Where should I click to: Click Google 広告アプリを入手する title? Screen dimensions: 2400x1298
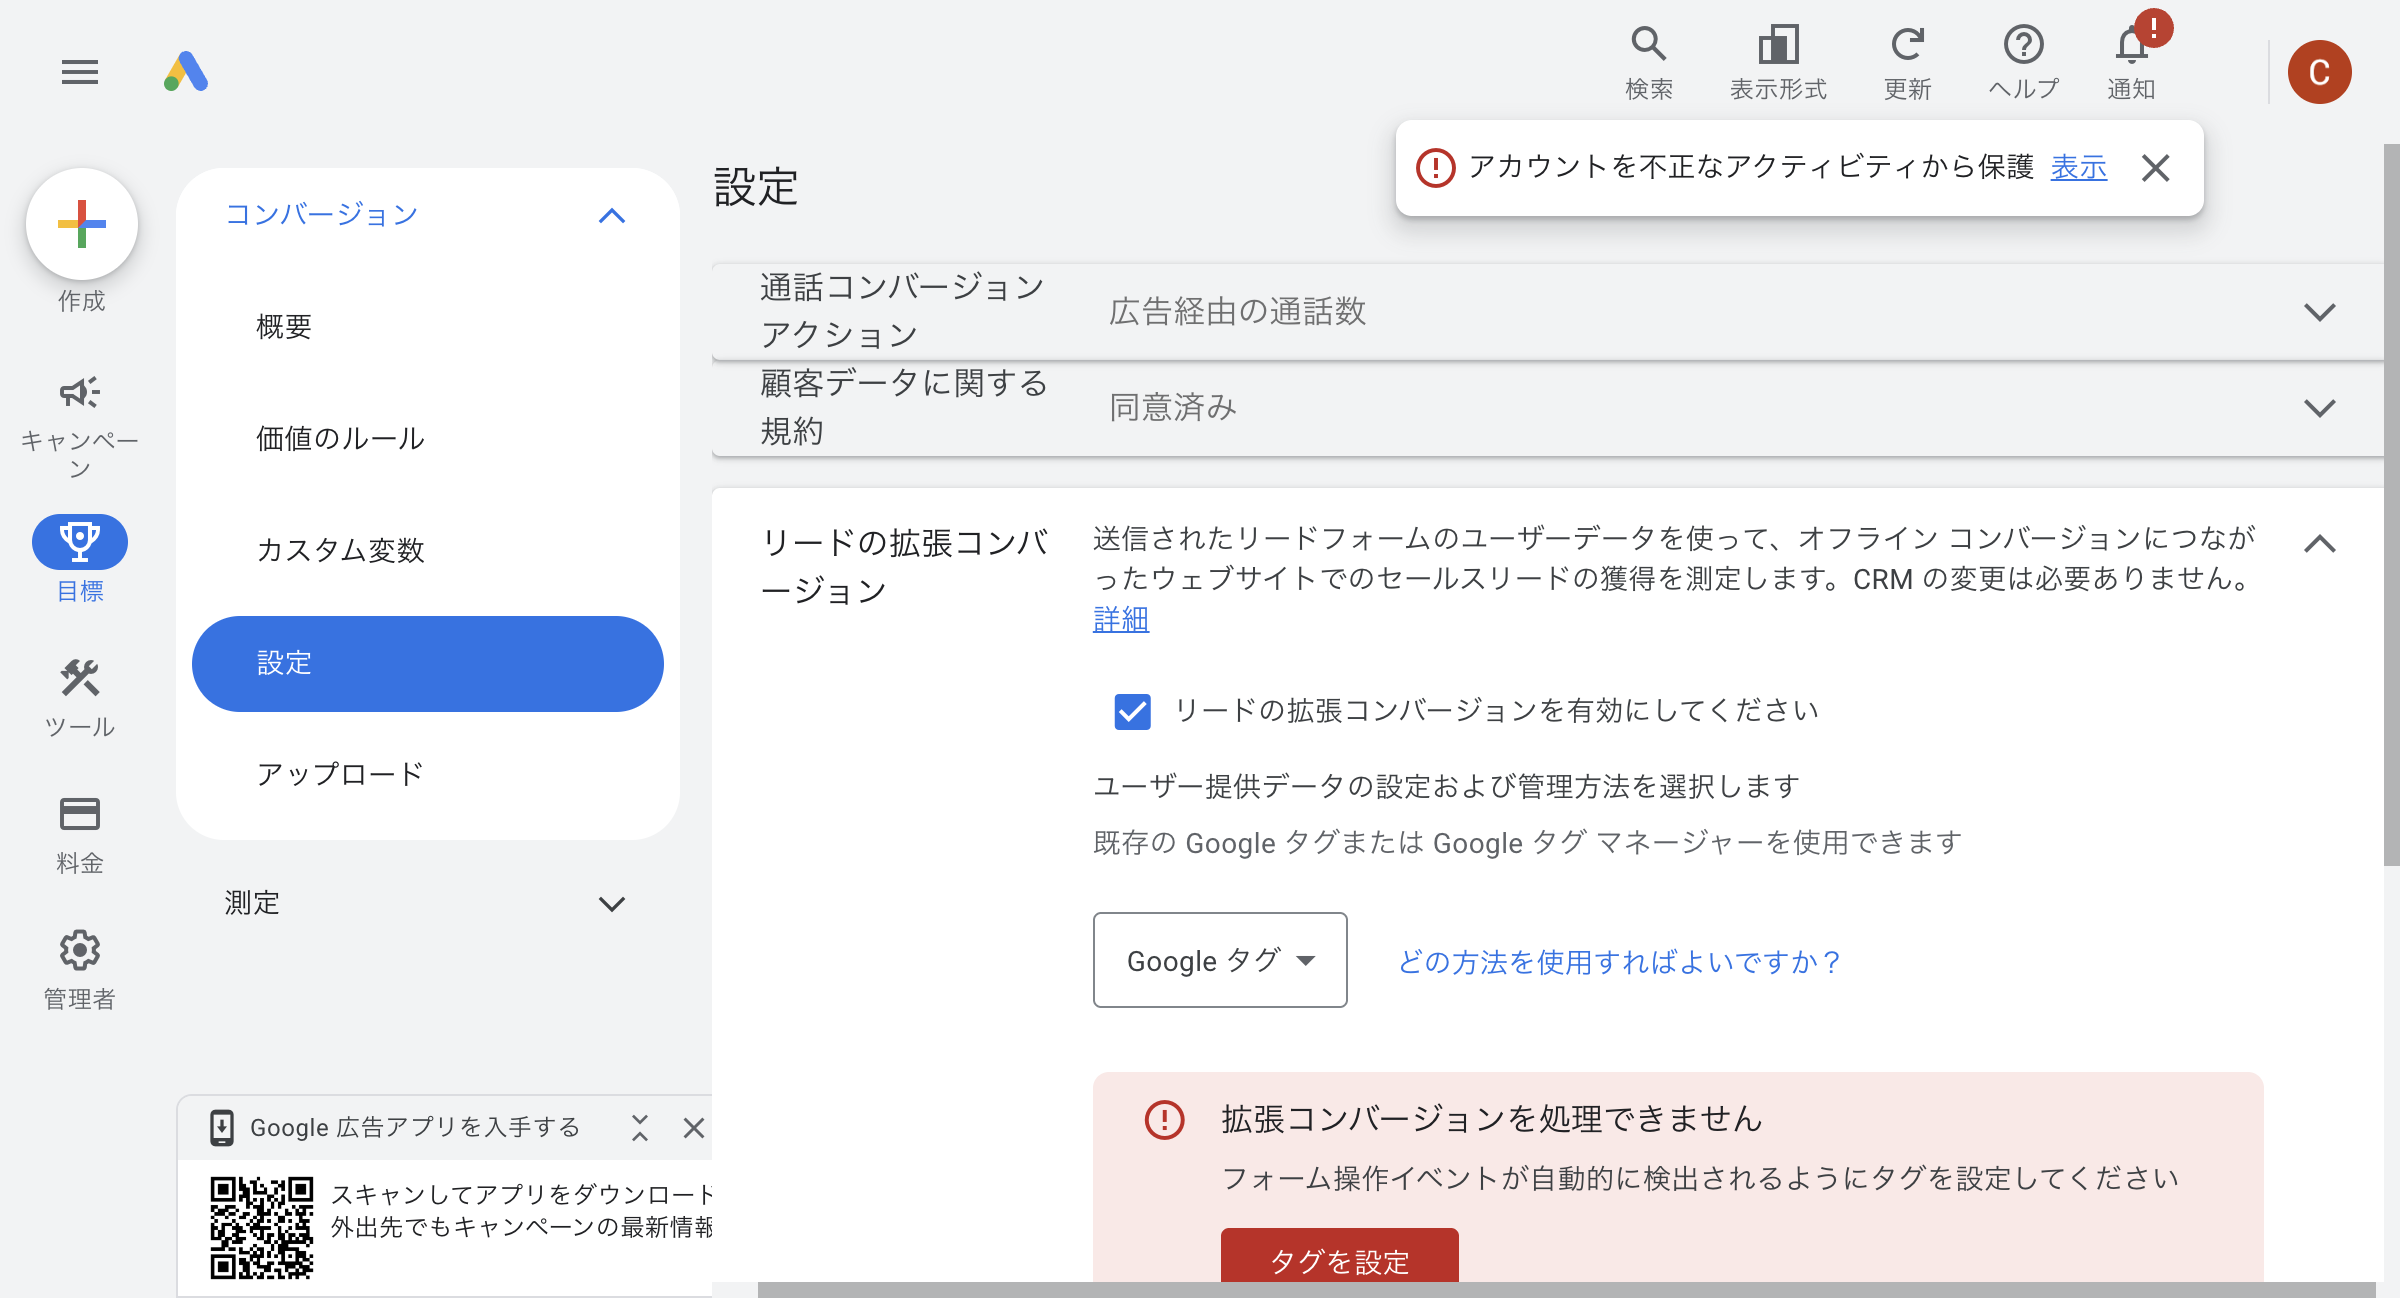(415, 1128)
